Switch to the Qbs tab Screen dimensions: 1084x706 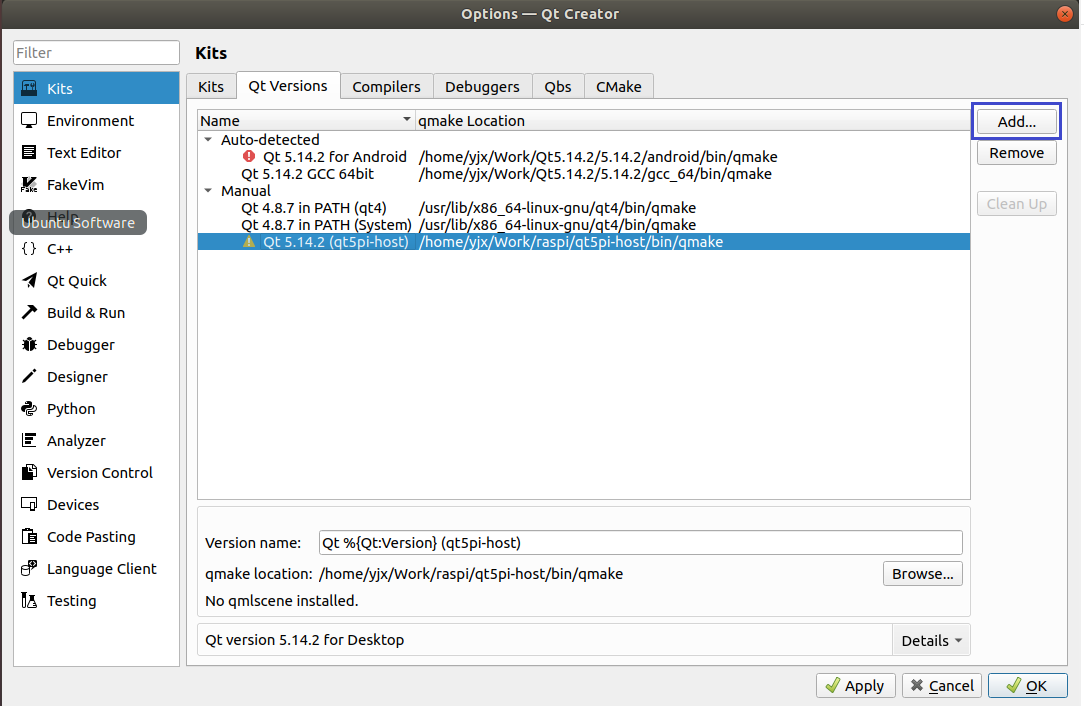[x=558, y=86]
